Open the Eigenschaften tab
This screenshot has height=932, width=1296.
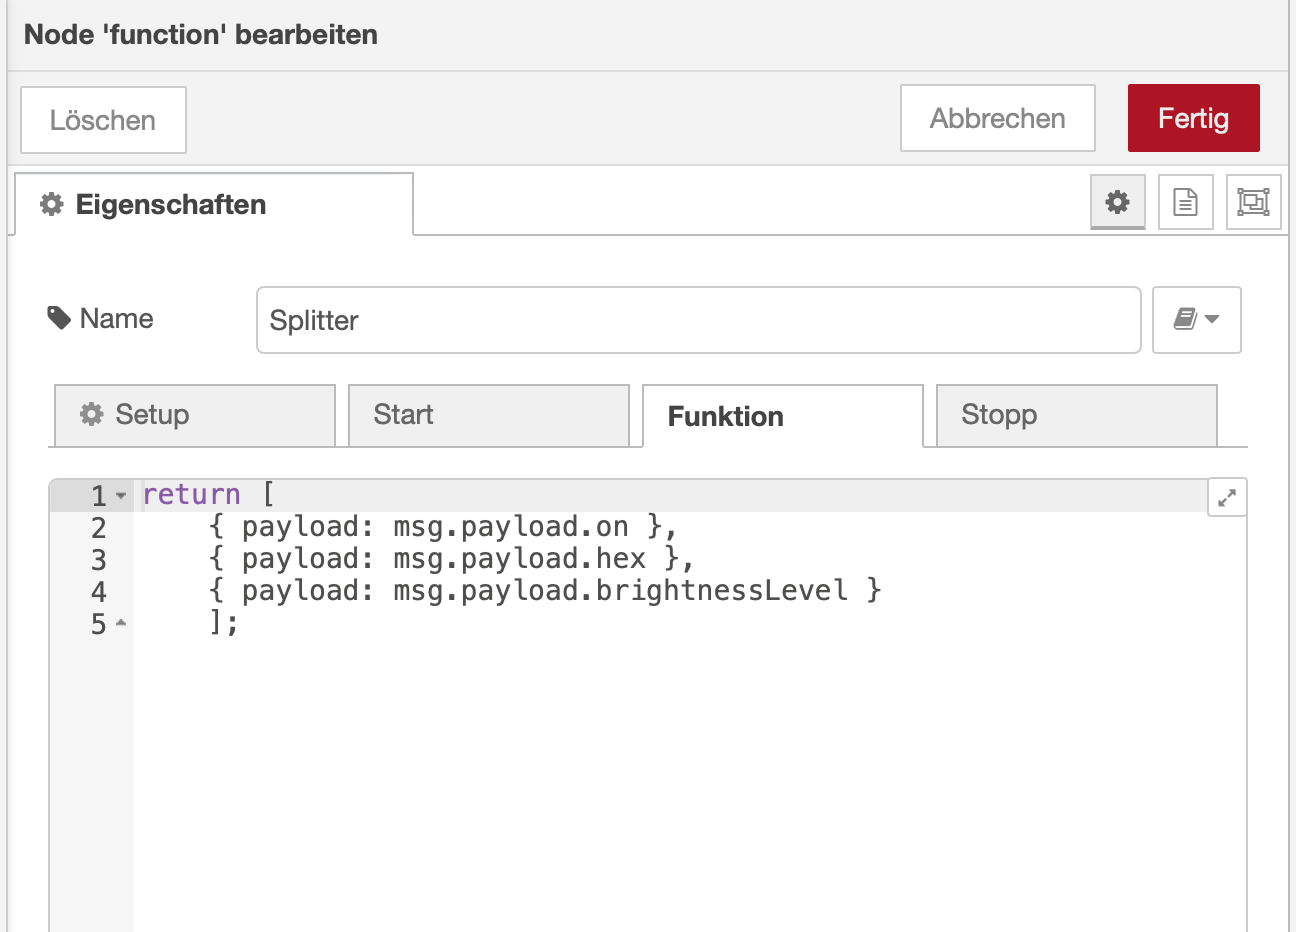pos(214,204)
